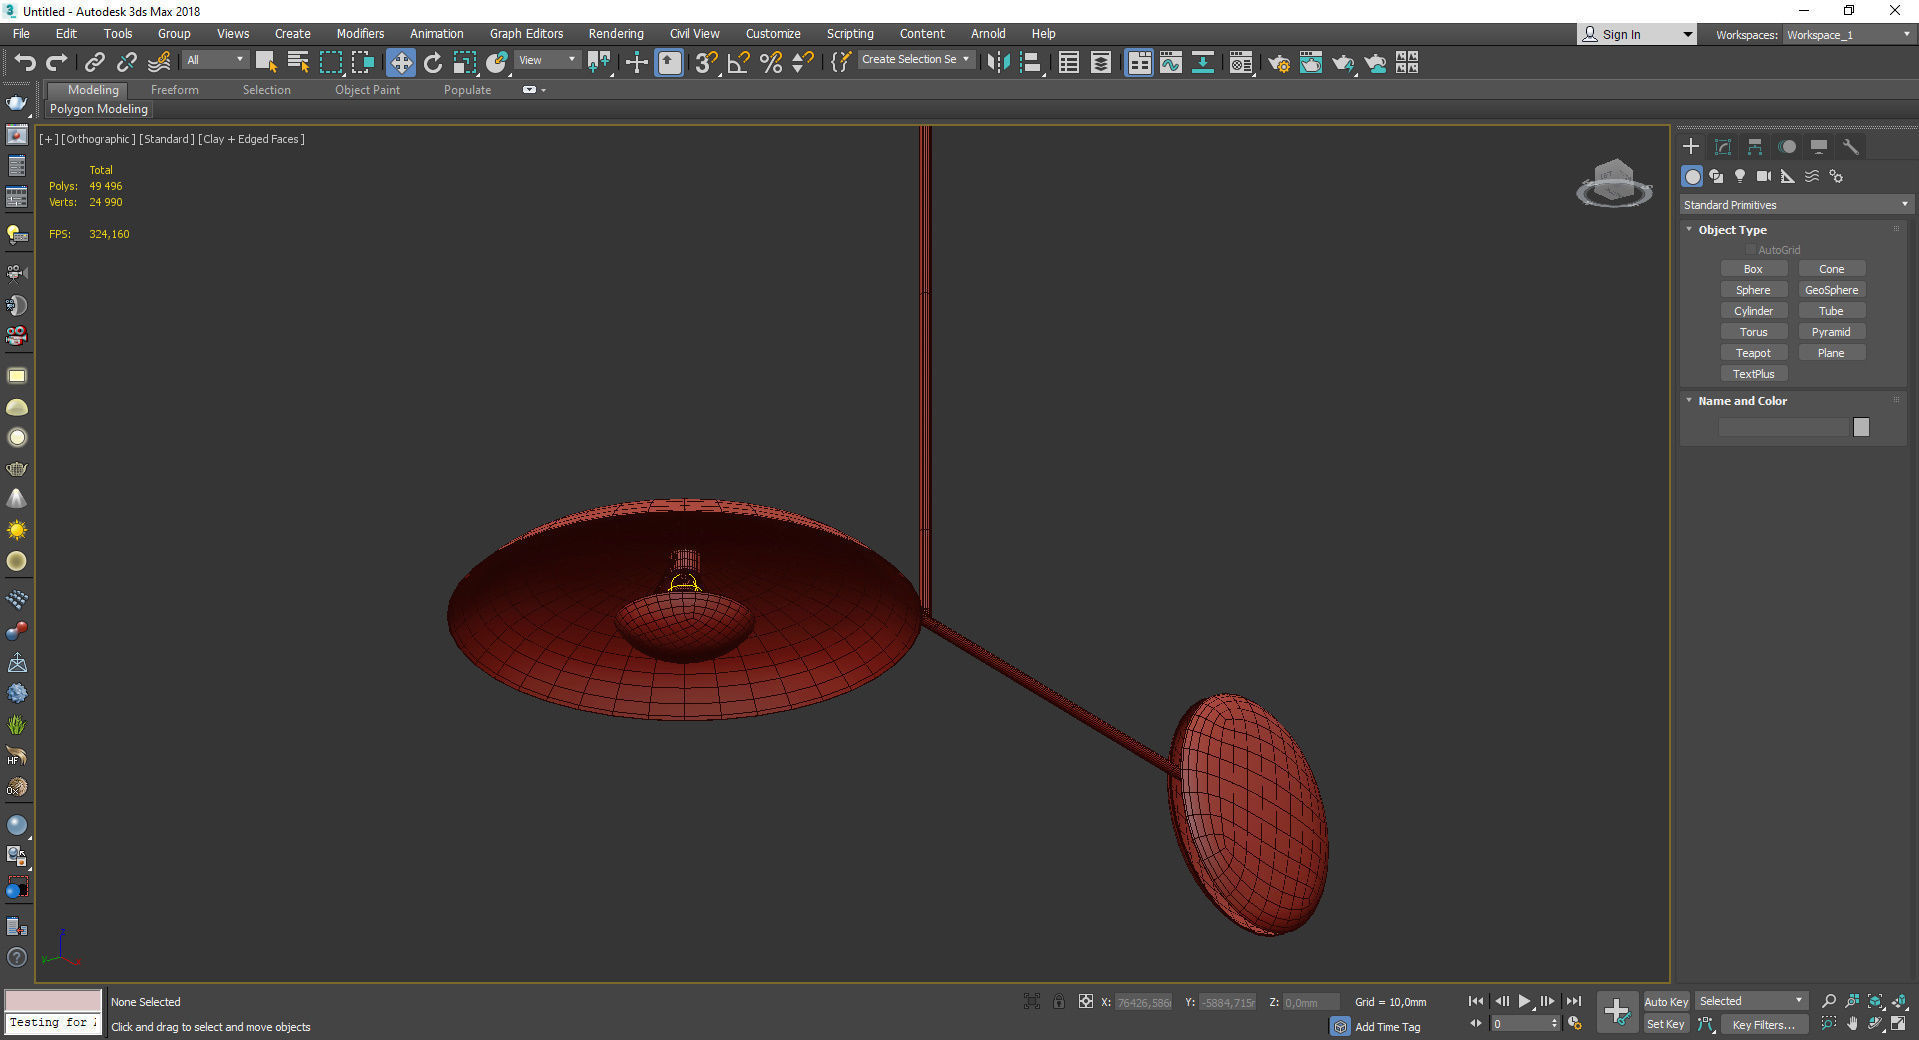Toggle Angle Snap on the toolbar
Screen dimensions: 1919x1040
pyautogui.click(x=739, y=63)
